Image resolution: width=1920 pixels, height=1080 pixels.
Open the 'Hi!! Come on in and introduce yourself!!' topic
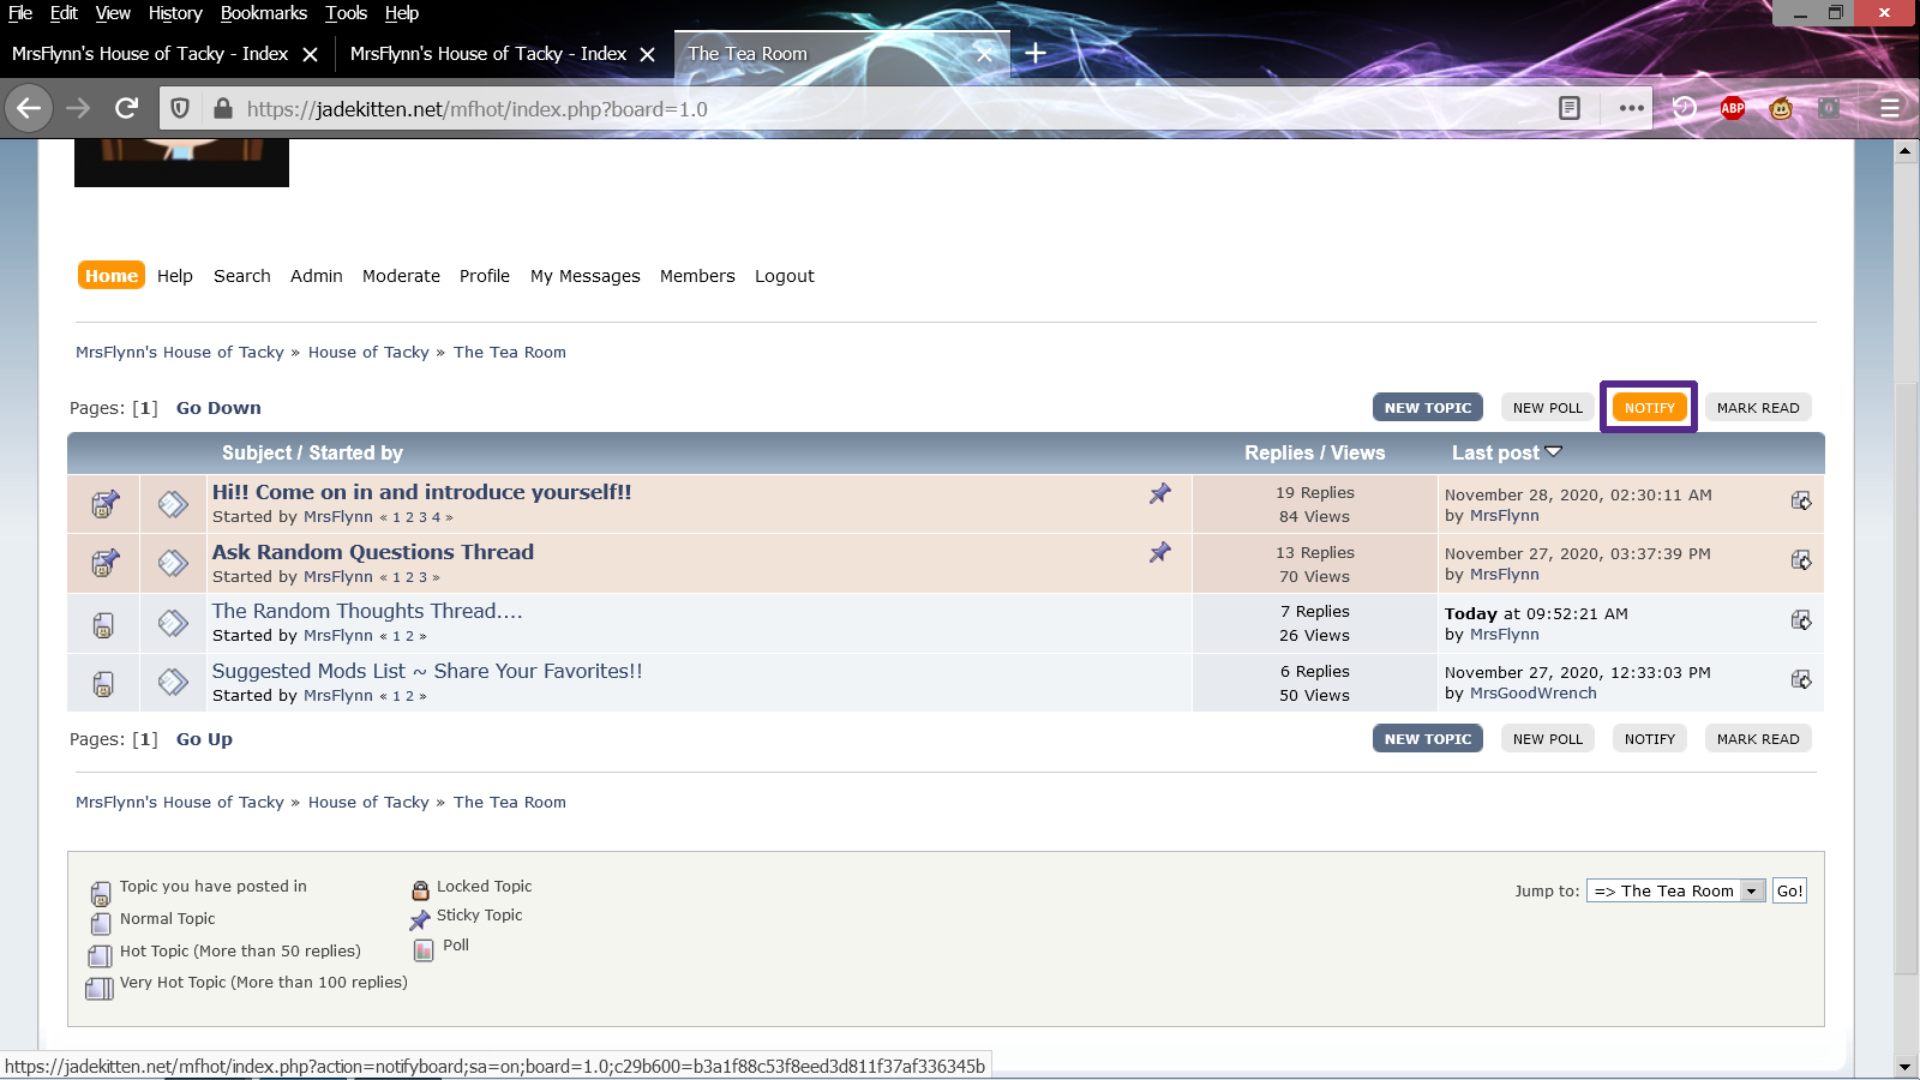[421, 492]
